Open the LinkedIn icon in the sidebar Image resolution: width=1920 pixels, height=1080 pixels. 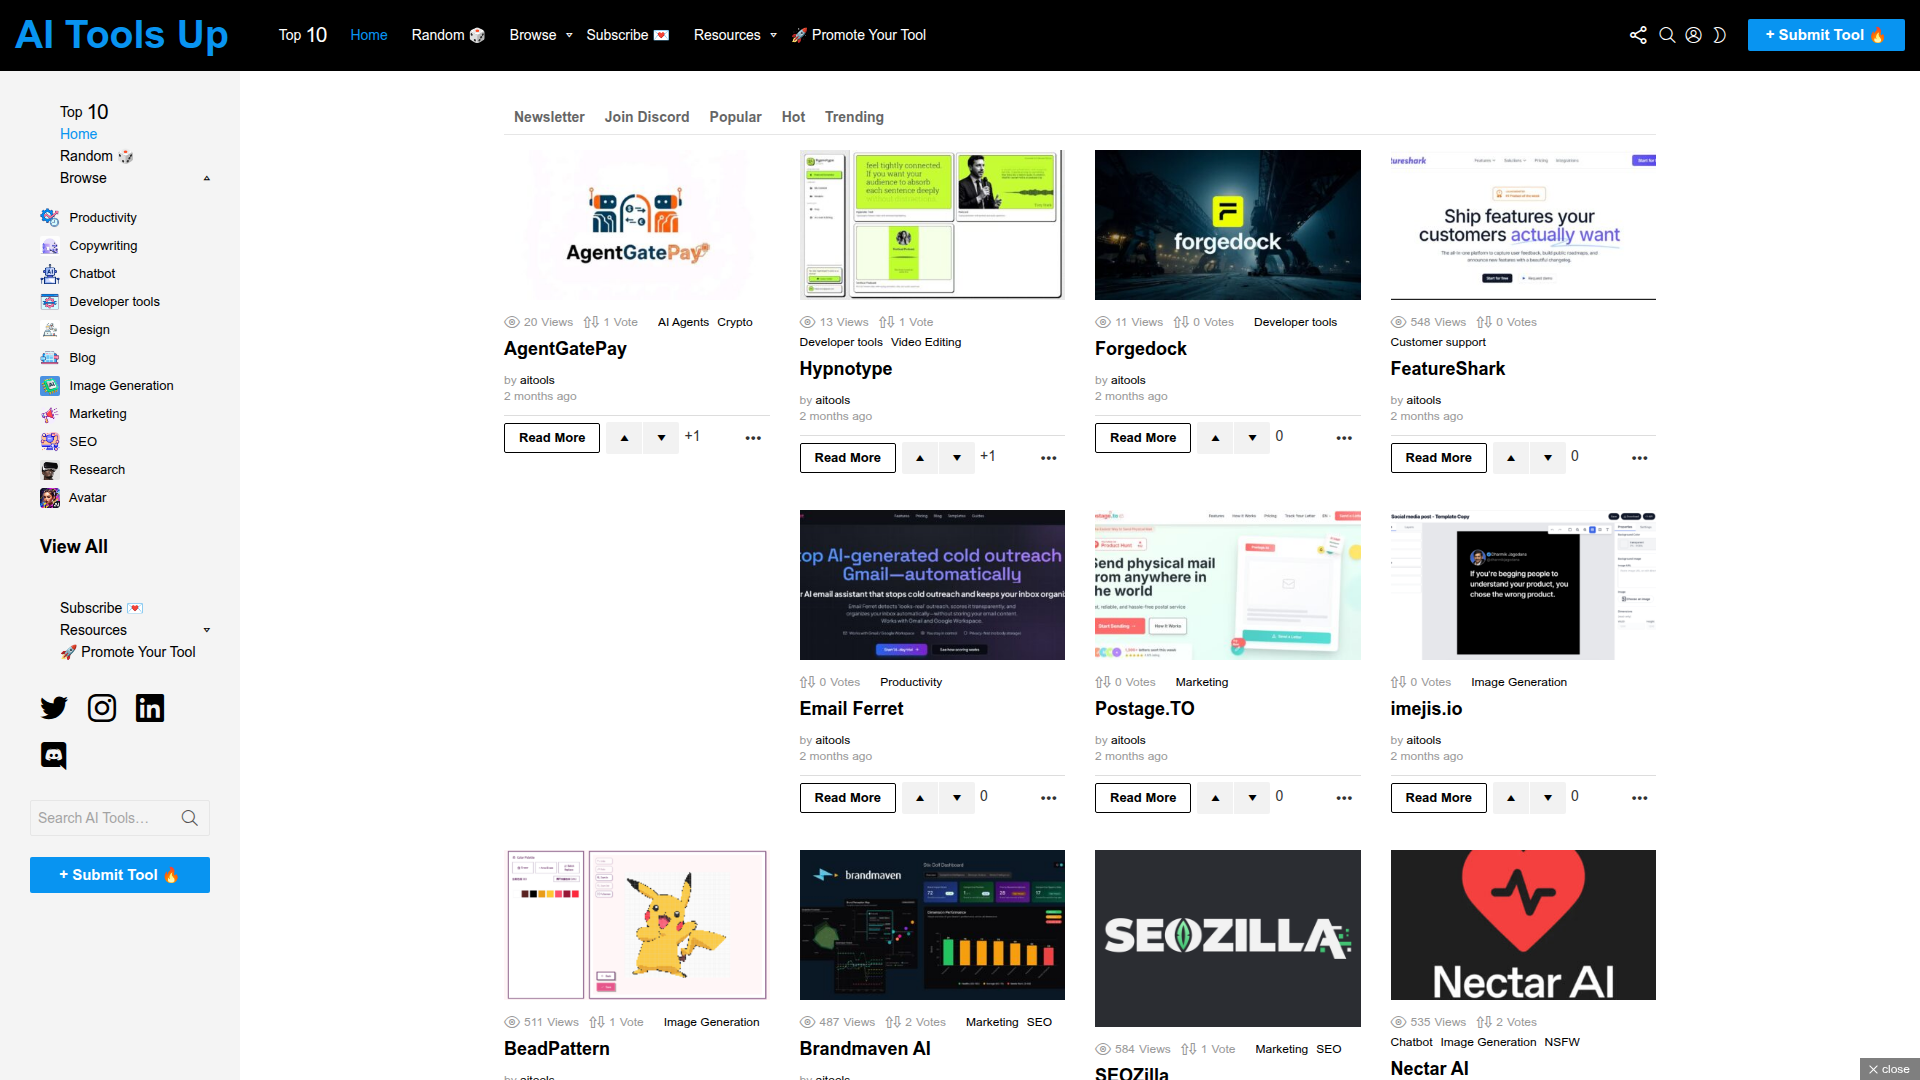pos(150,708)
